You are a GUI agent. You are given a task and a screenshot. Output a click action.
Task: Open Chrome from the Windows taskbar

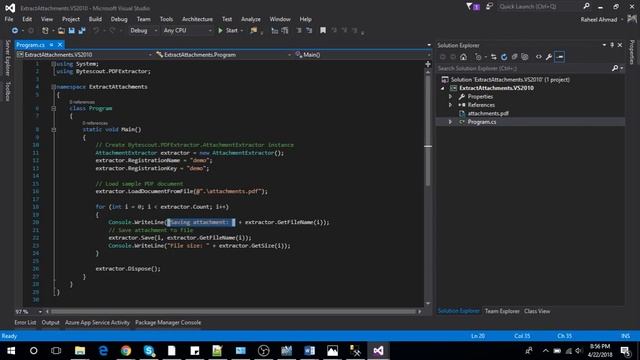click(126, 351)
